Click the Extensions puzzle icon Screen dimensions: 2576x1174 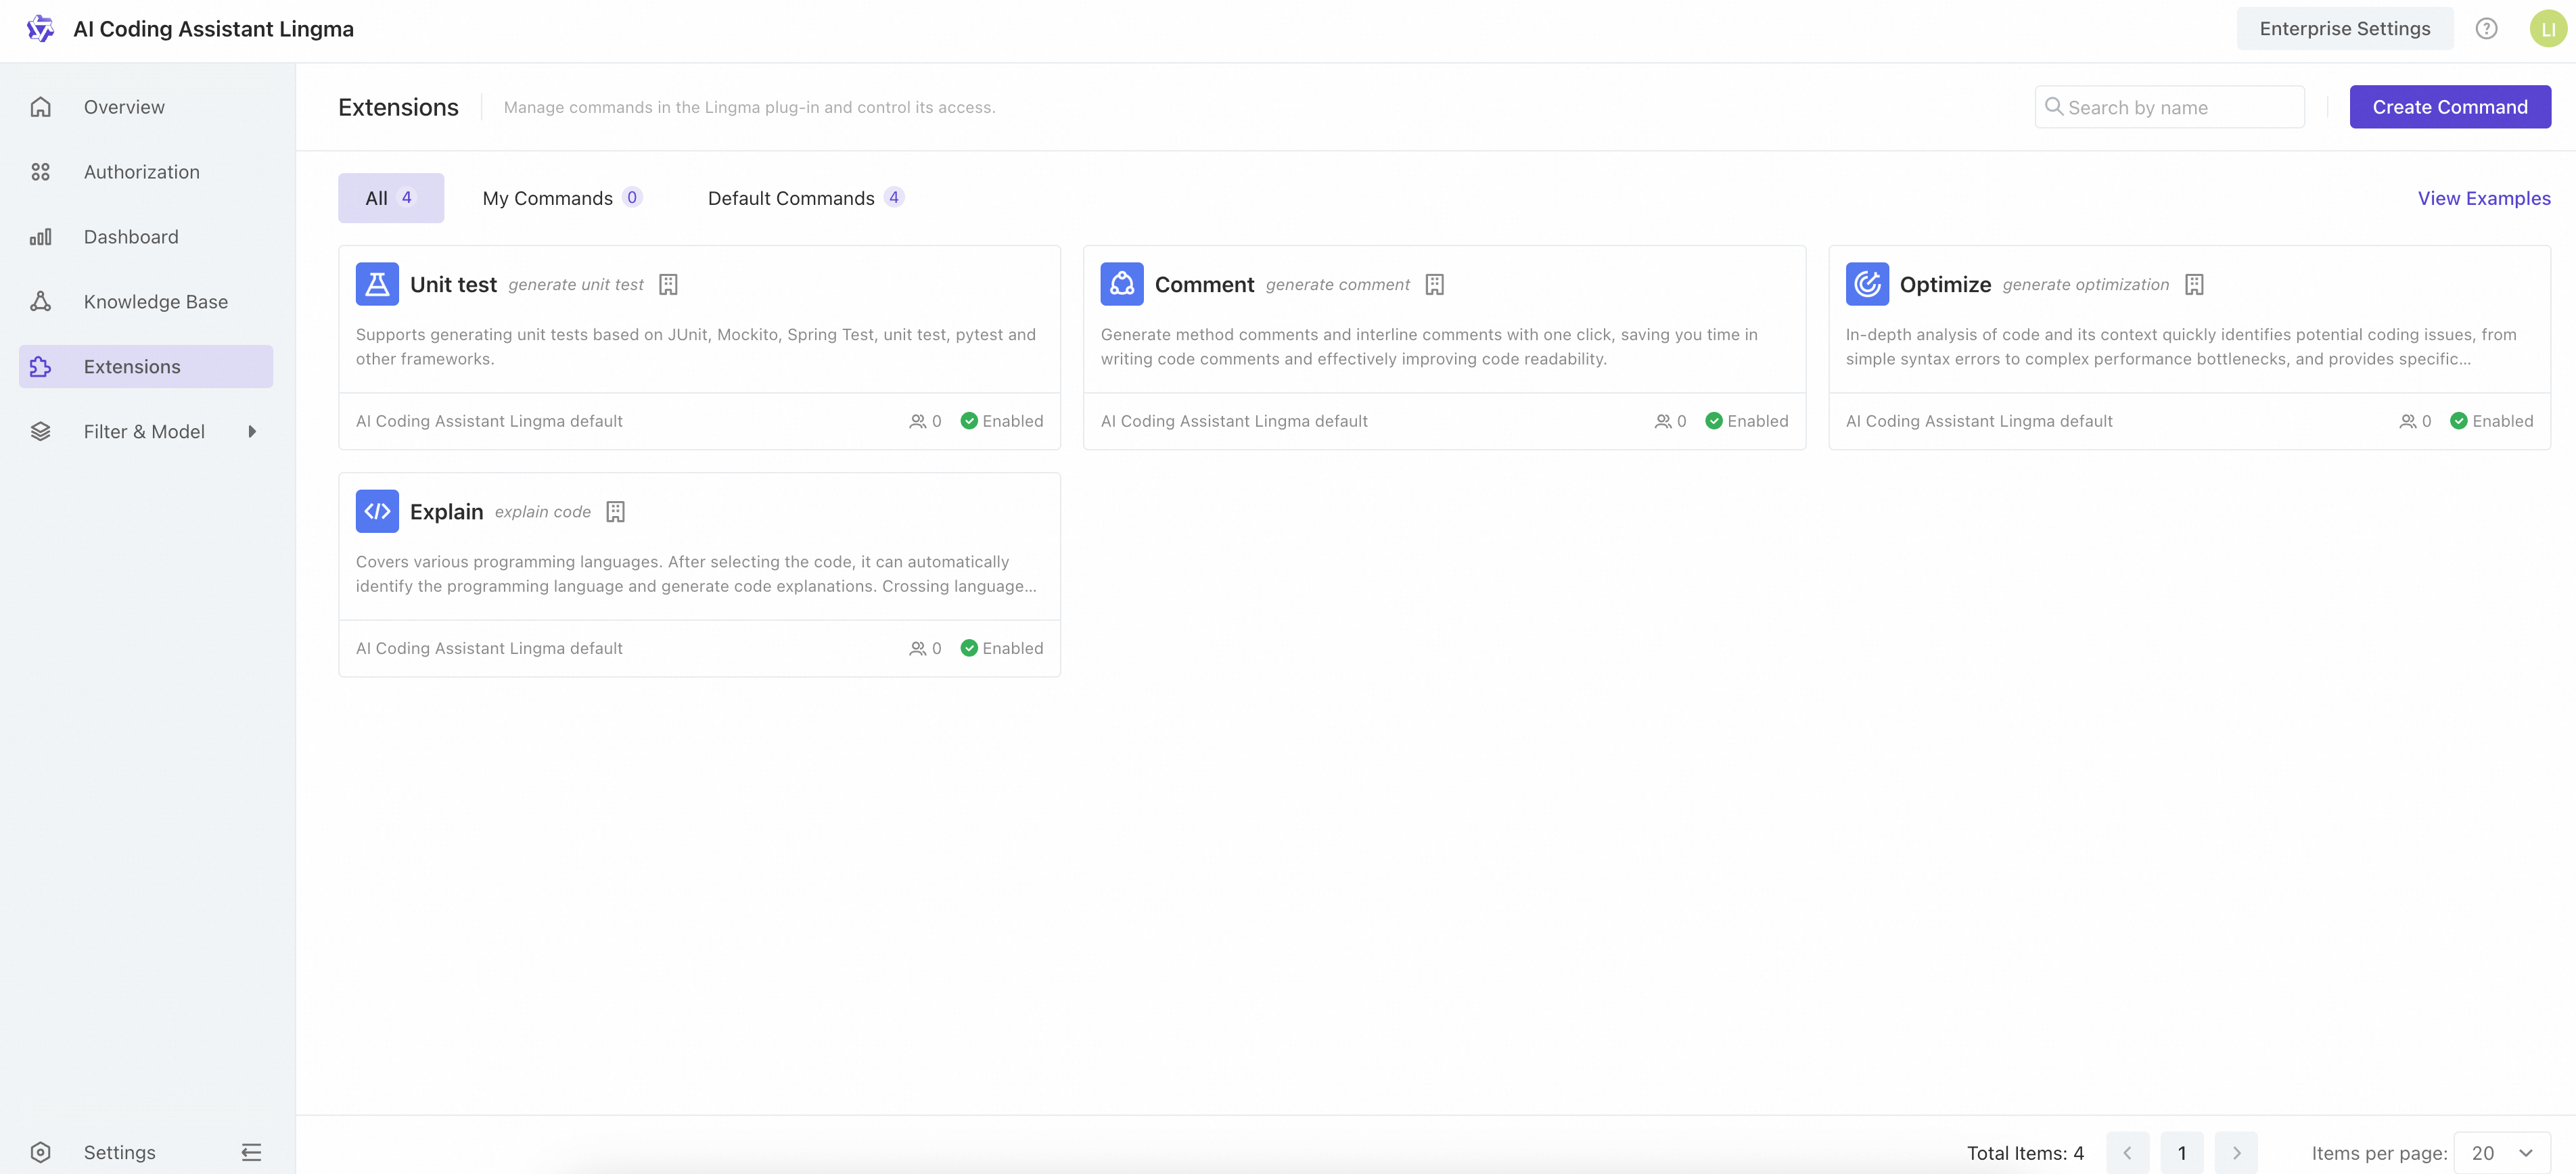tap(40, 367)
